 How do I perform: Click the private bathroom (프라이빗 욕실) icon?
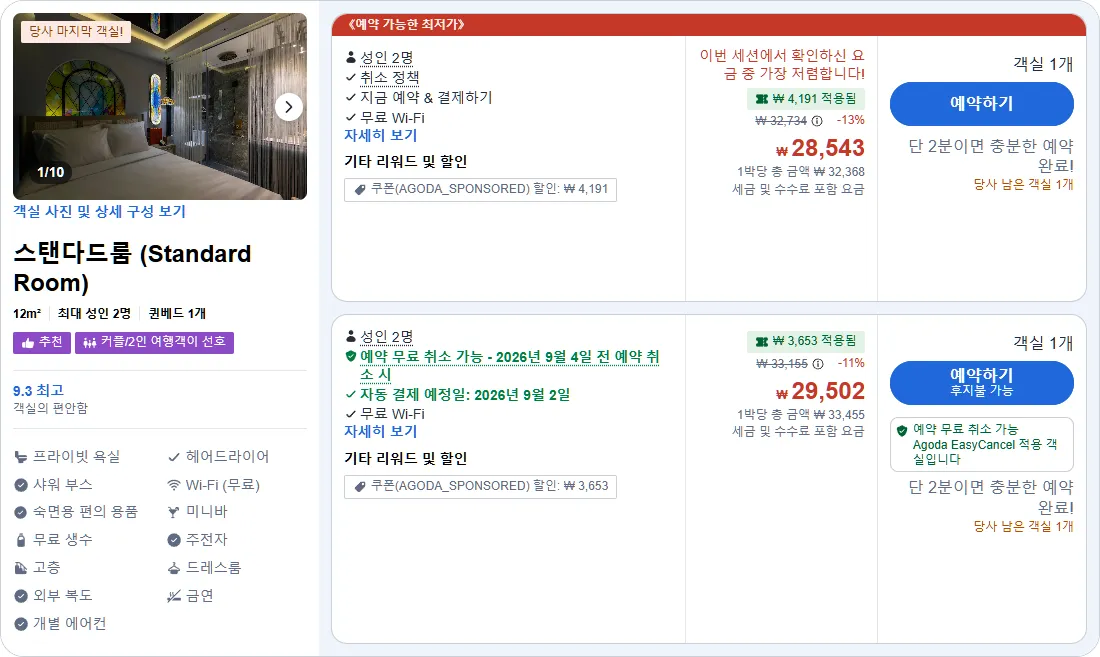20,457
